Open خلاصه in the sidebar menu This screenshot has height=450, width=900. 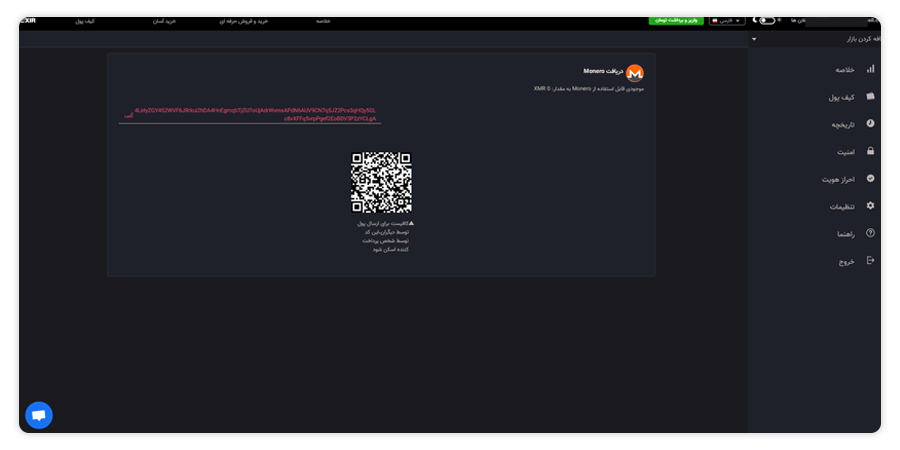tap(845, 69)
